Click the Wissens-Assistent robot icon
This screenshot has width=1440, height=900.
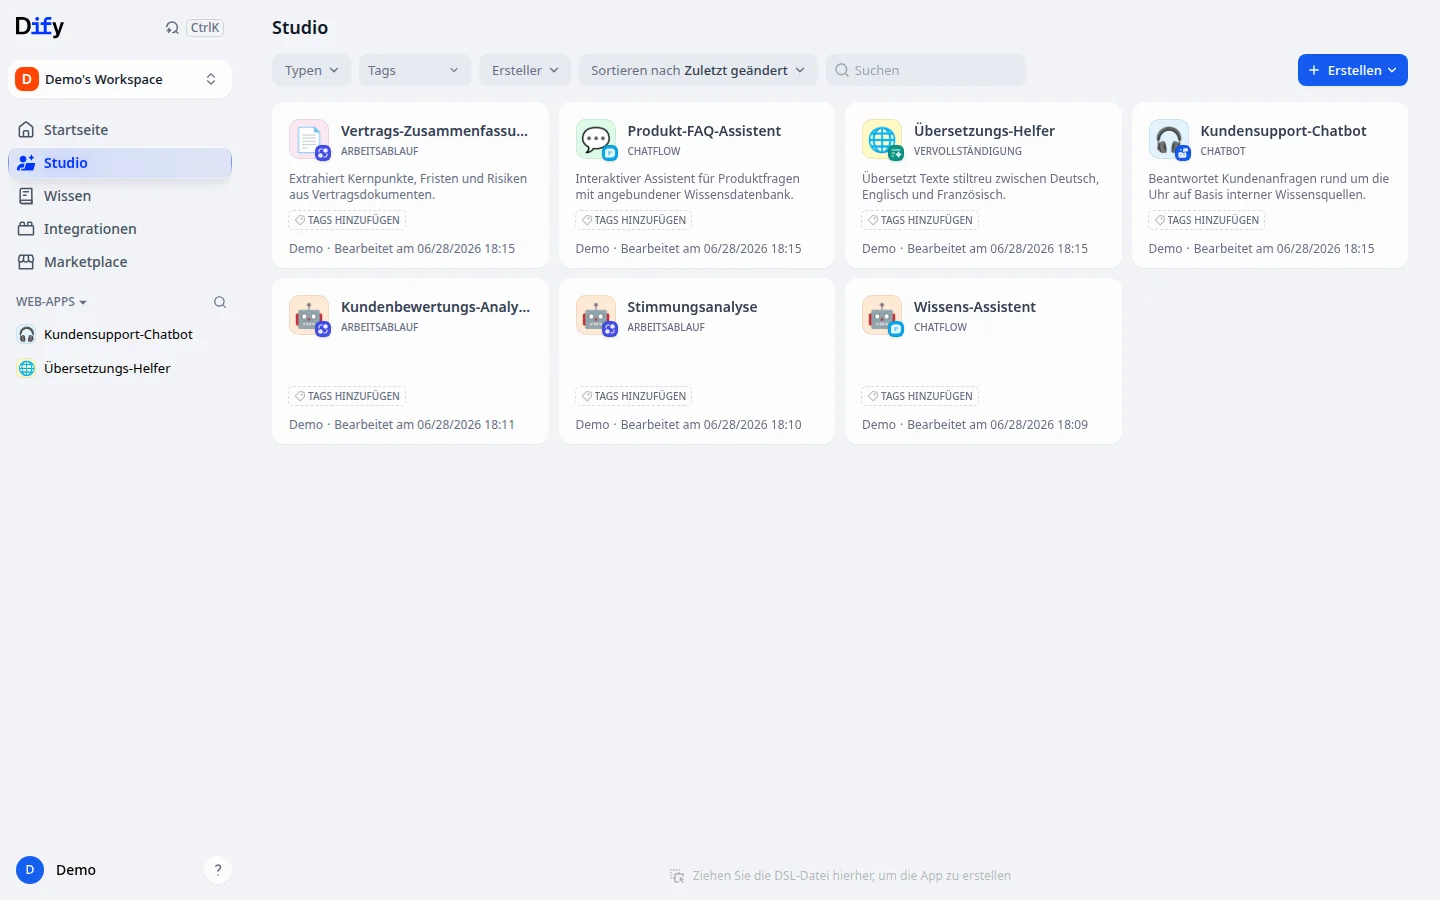(x=882, y=315)
